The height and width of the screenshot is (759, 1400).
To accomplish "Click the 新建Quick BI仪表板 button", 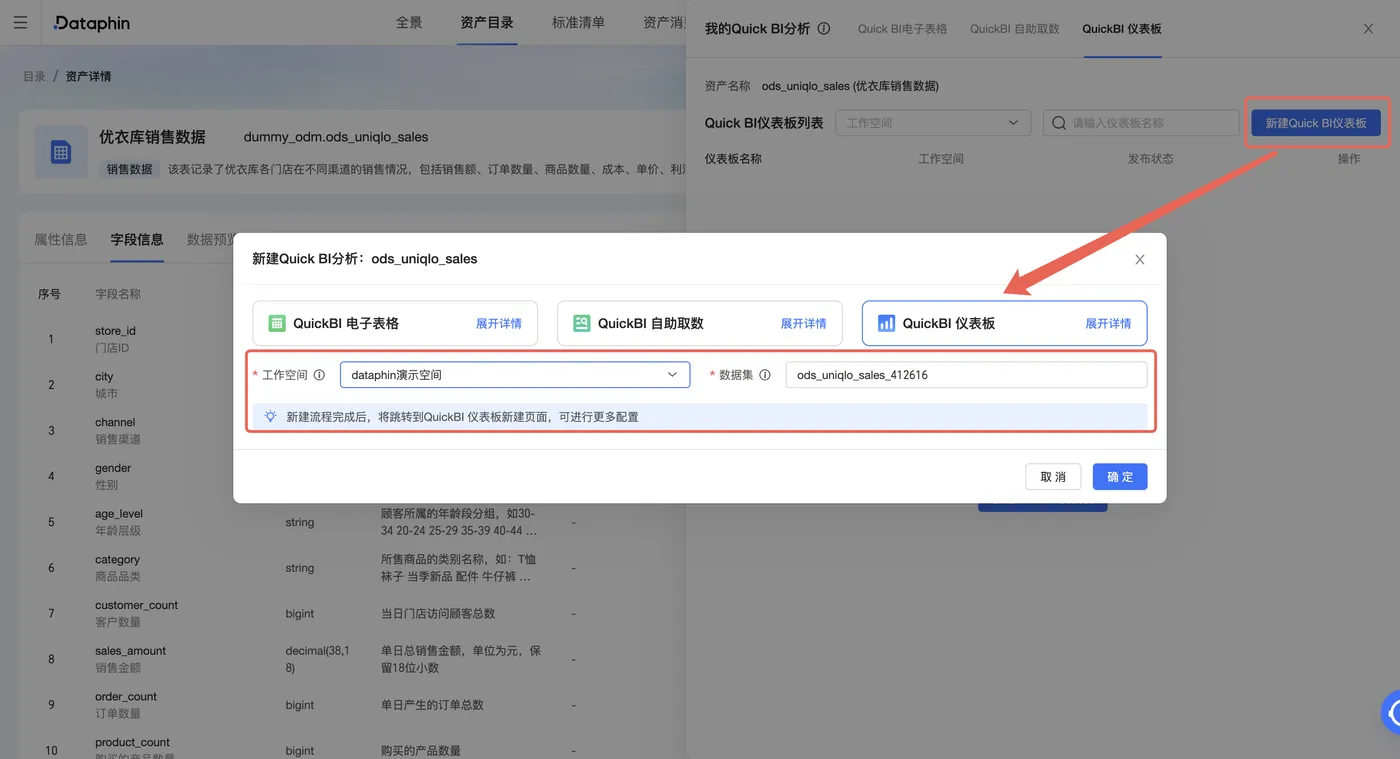I will pos(1316,123).
